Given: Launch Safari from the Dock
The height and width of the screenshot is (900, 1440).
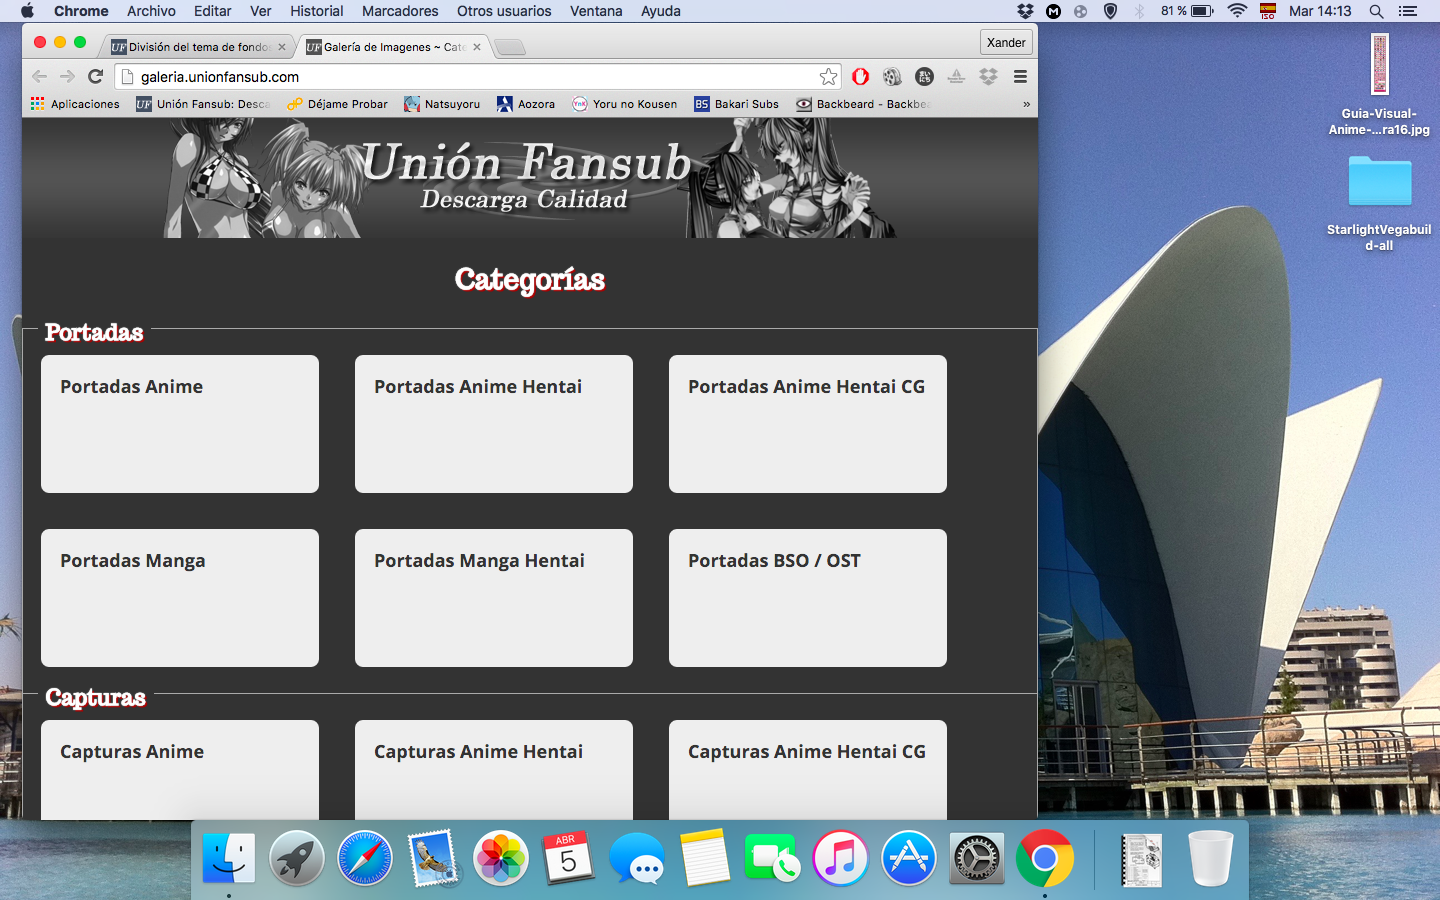Looking at the screenshot, I should pos(365,858).
